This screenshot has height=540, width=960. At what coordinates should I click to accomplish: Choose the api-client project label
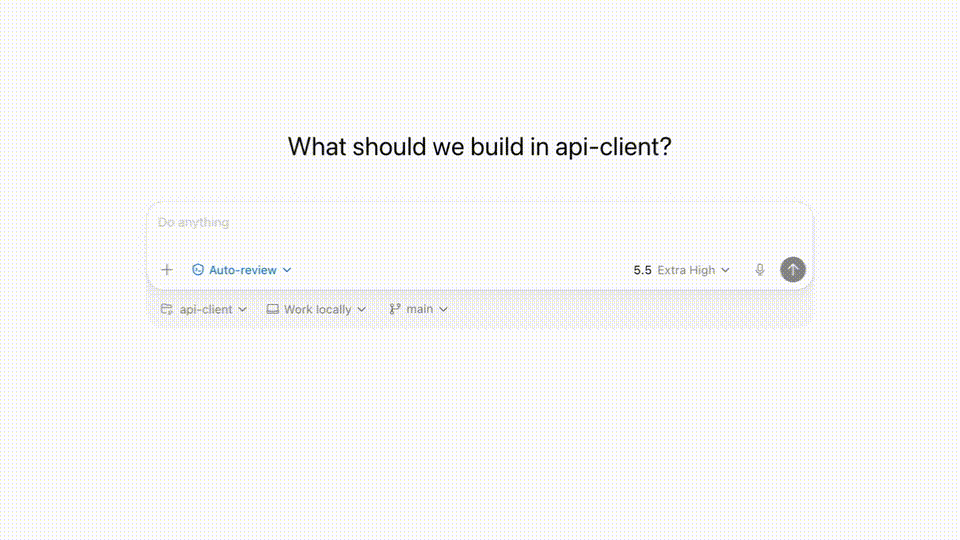tap(206, 309)
